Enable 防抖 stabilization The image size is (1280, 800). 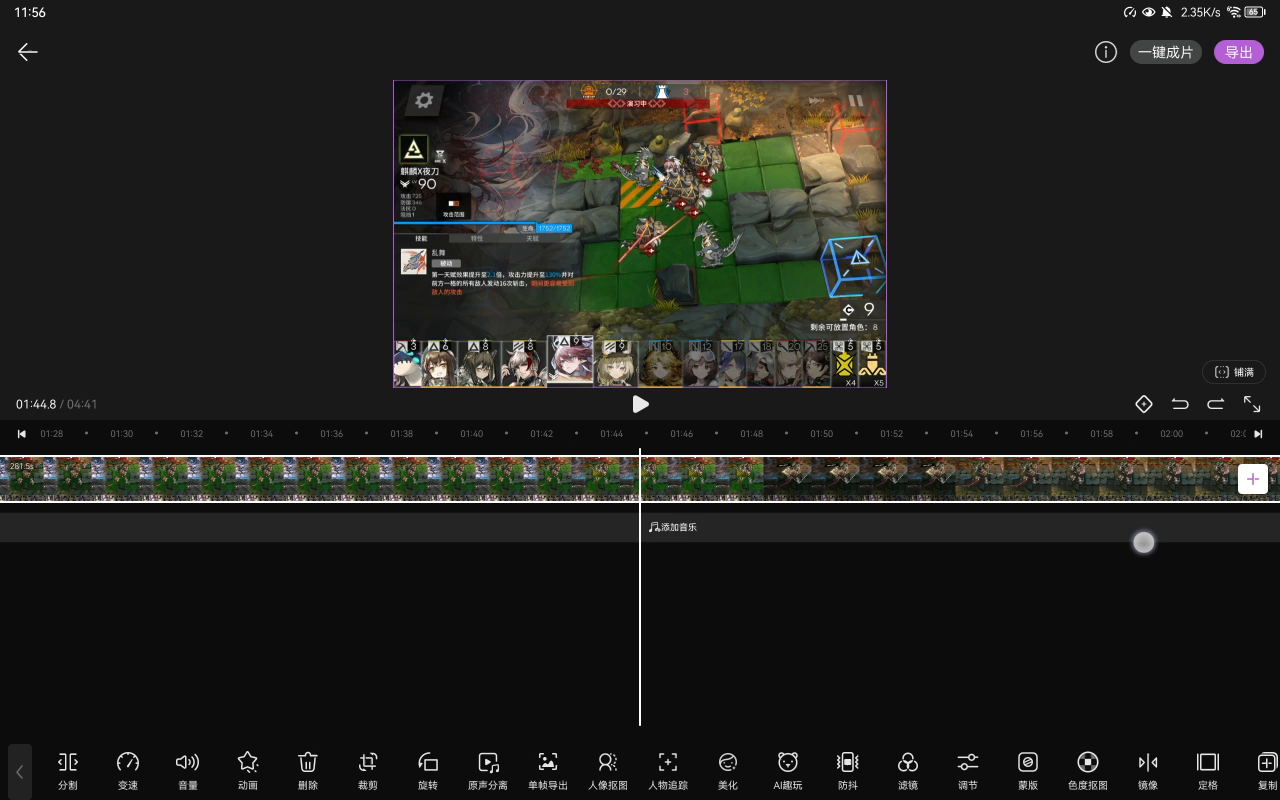(848, 772)
